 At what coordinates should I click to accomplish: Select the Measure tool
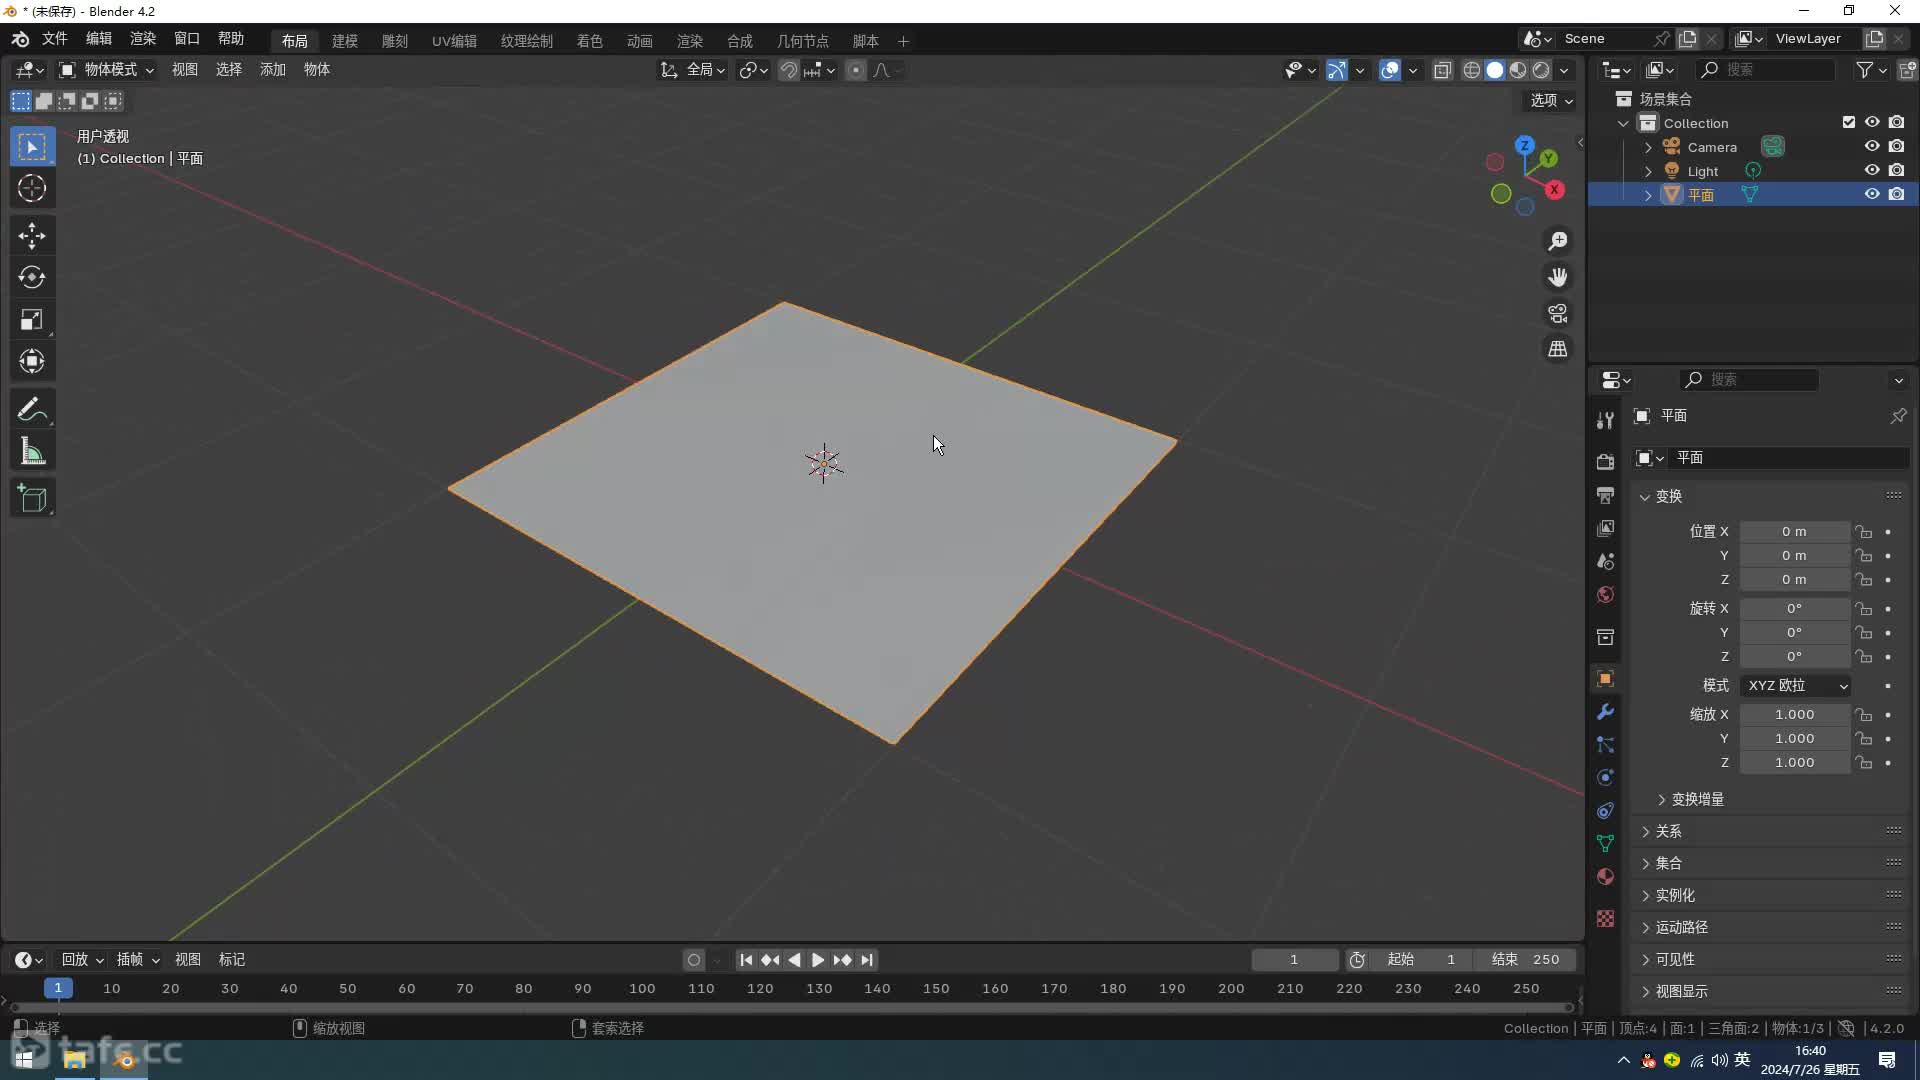point(32,452)
